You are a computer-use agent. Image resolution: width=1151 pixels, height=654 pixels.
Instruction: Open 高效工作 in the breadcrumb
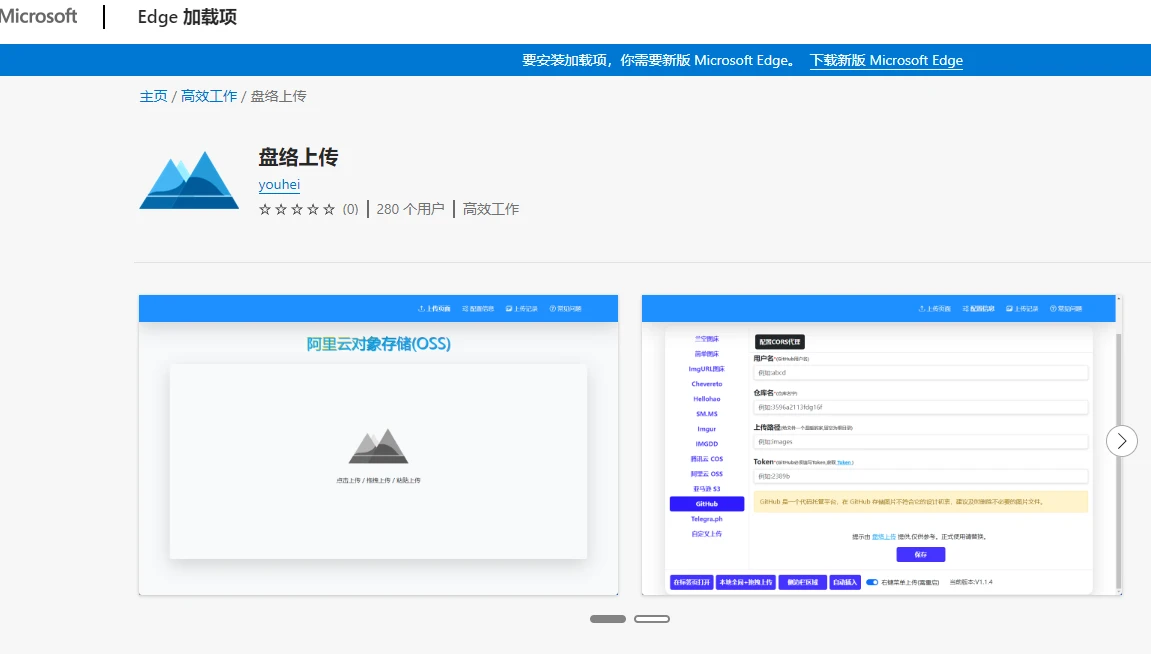coord(209,96)
